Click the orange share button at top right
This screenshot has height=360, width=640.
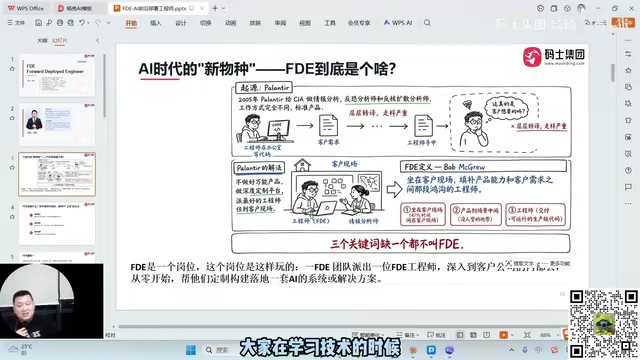tap(623, 23)
